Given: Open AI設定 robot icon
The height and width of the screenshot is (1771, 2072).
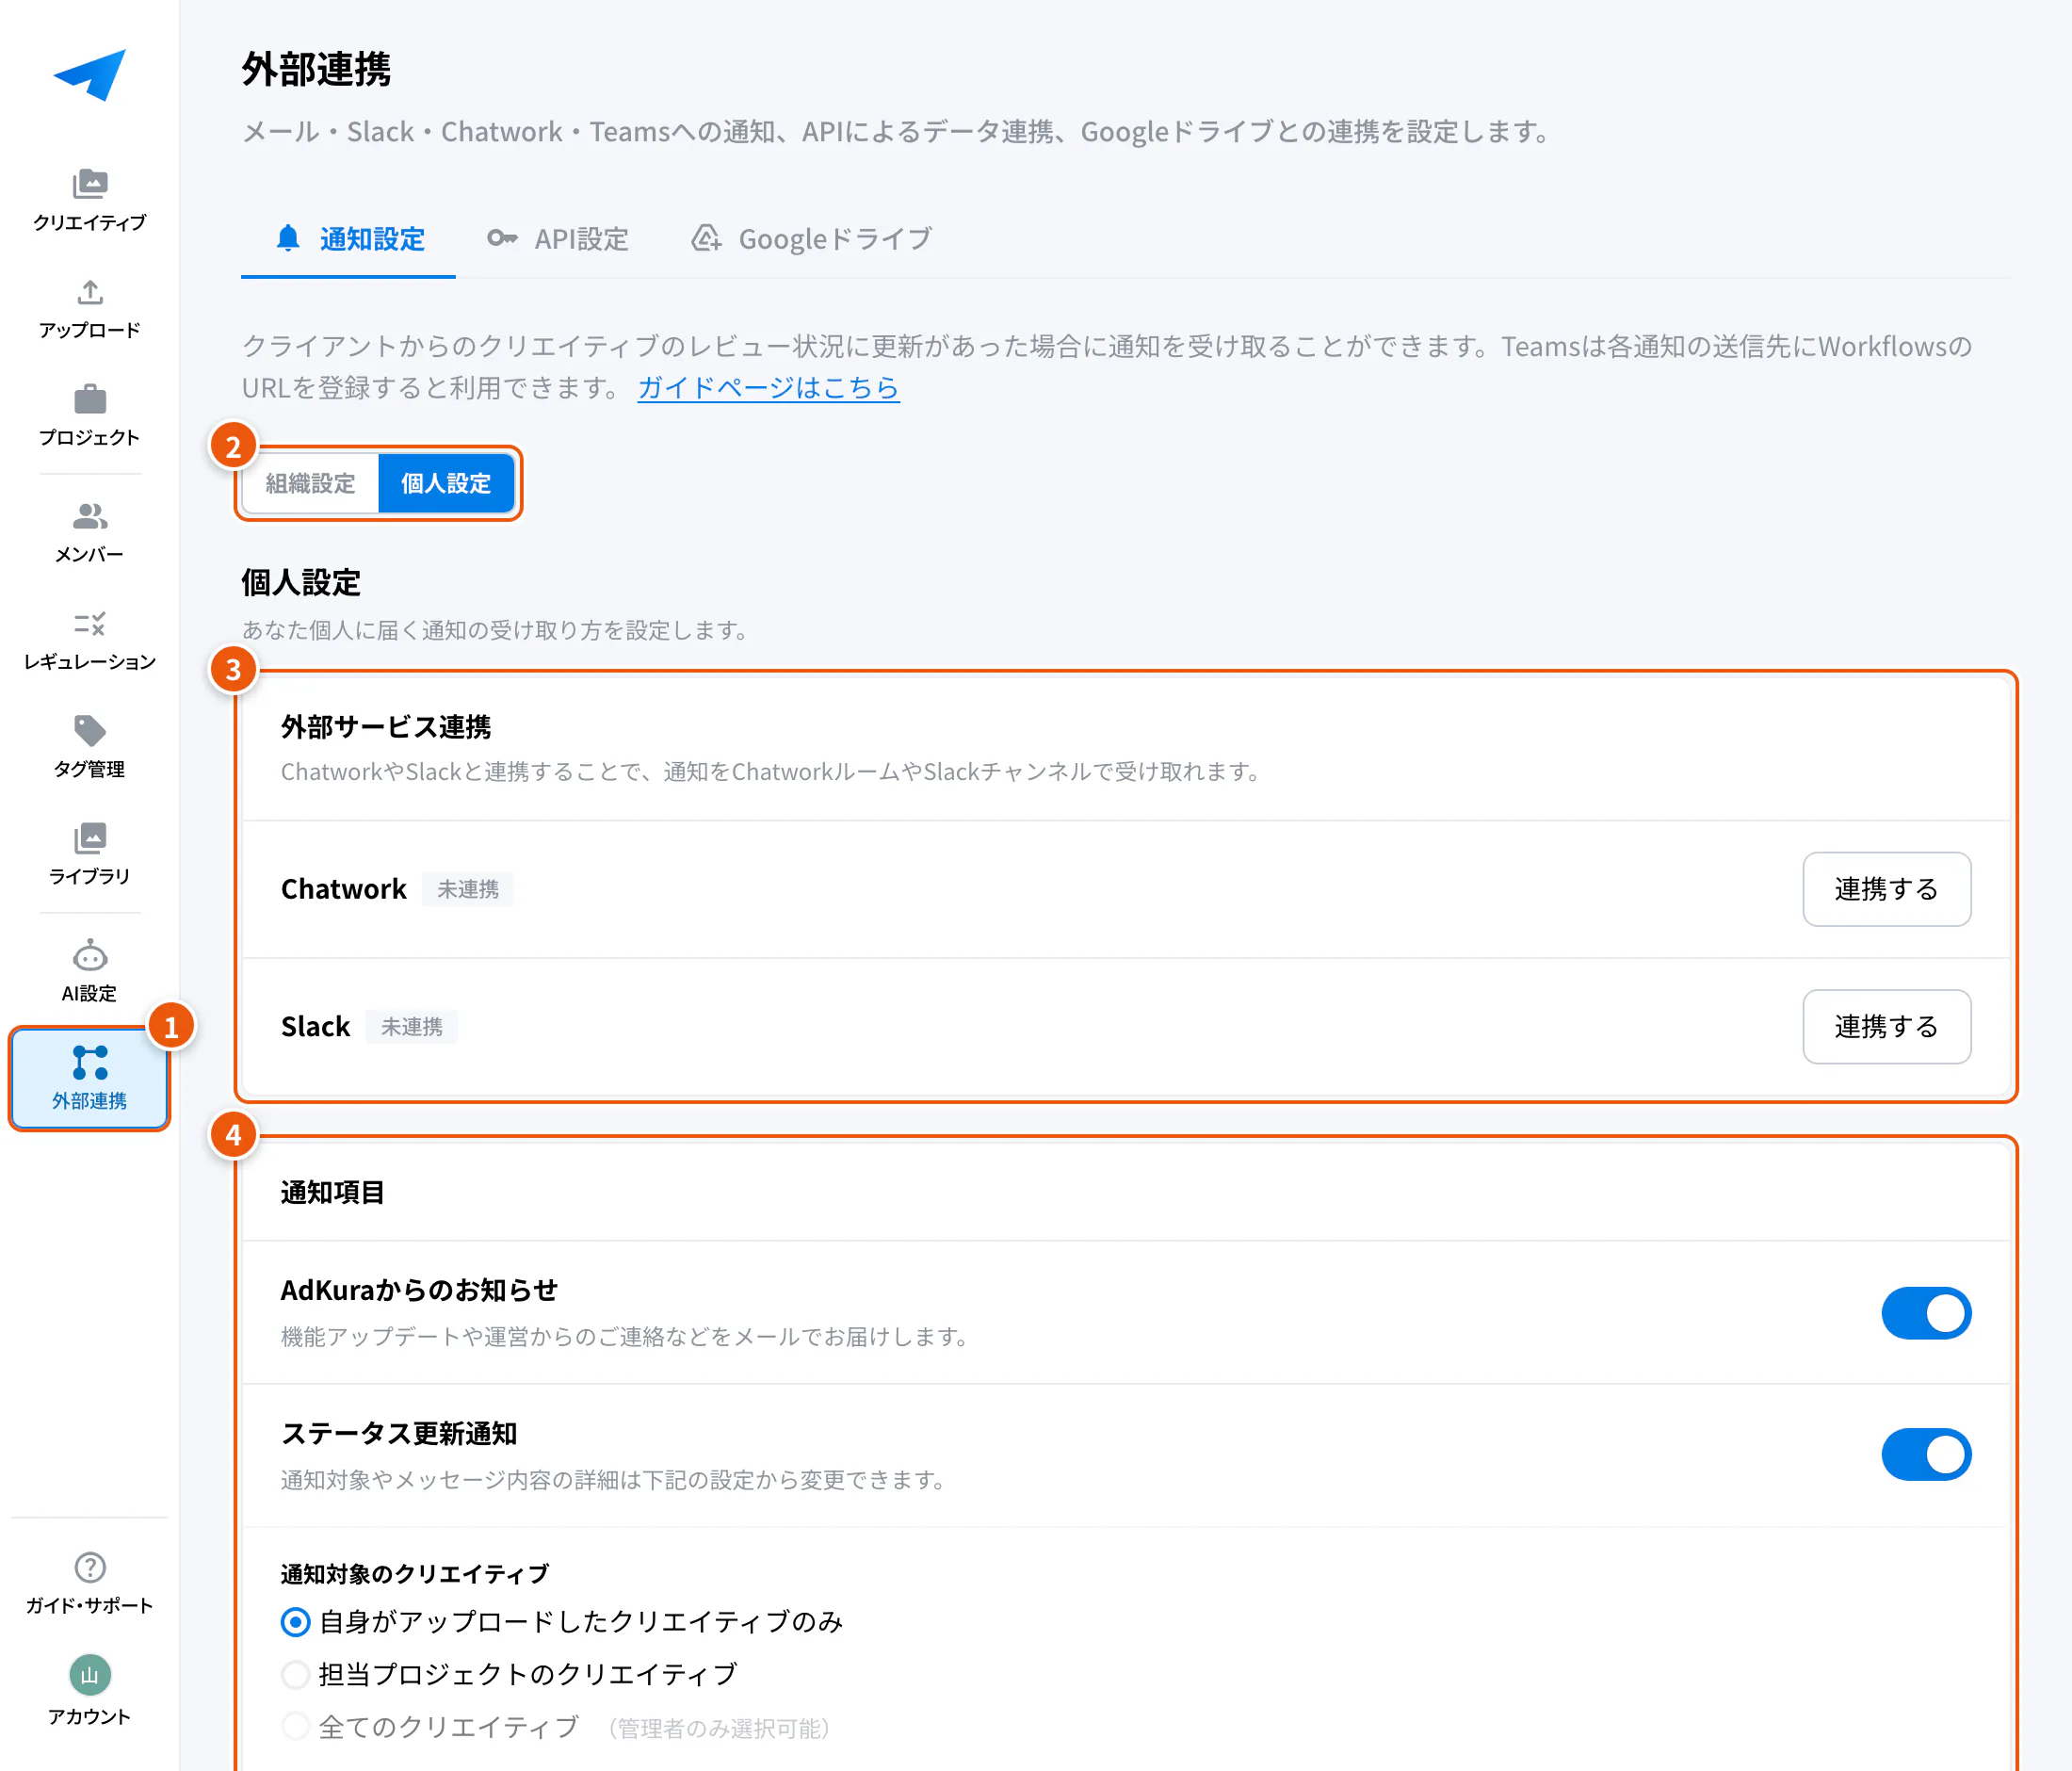Looking at the screenshot, I should 89,955.
